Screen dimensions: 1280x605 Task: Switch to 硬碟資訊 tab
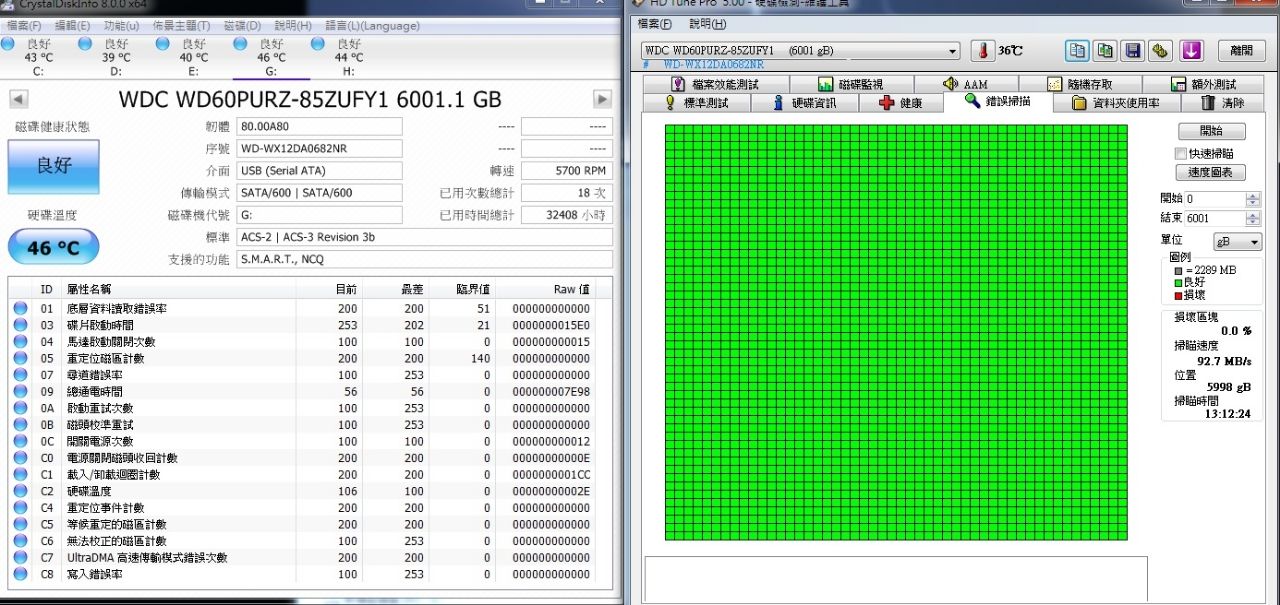tap(805, 103)
